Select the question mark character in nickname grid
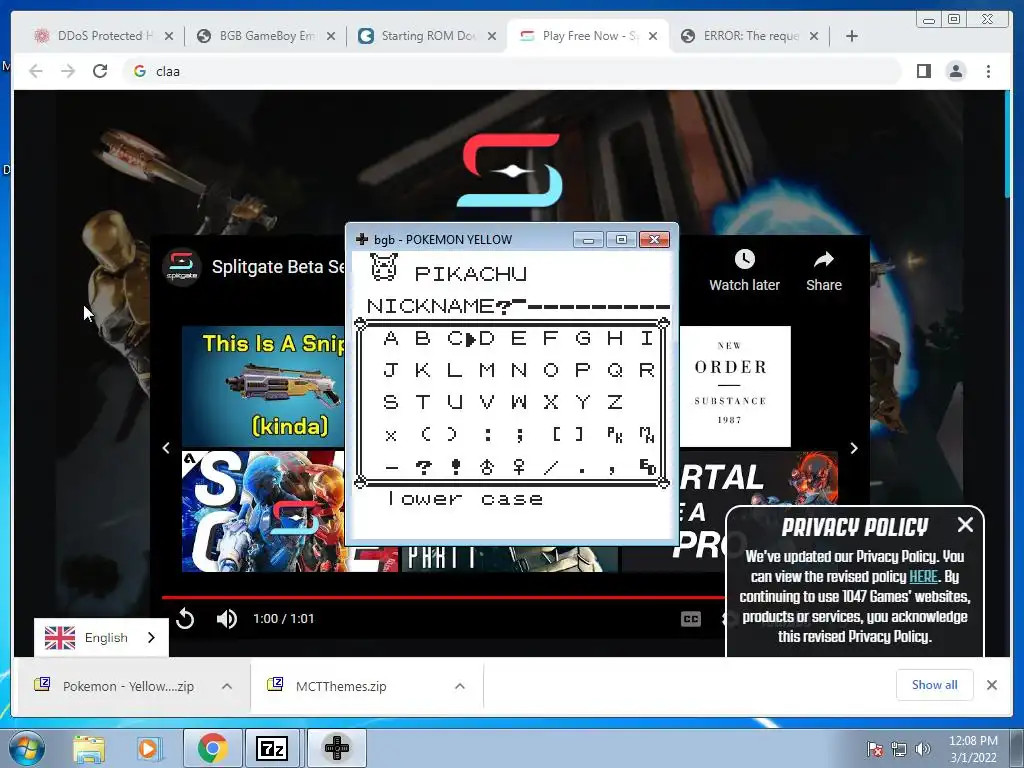The image size is (1024, 768). (423, 466)
